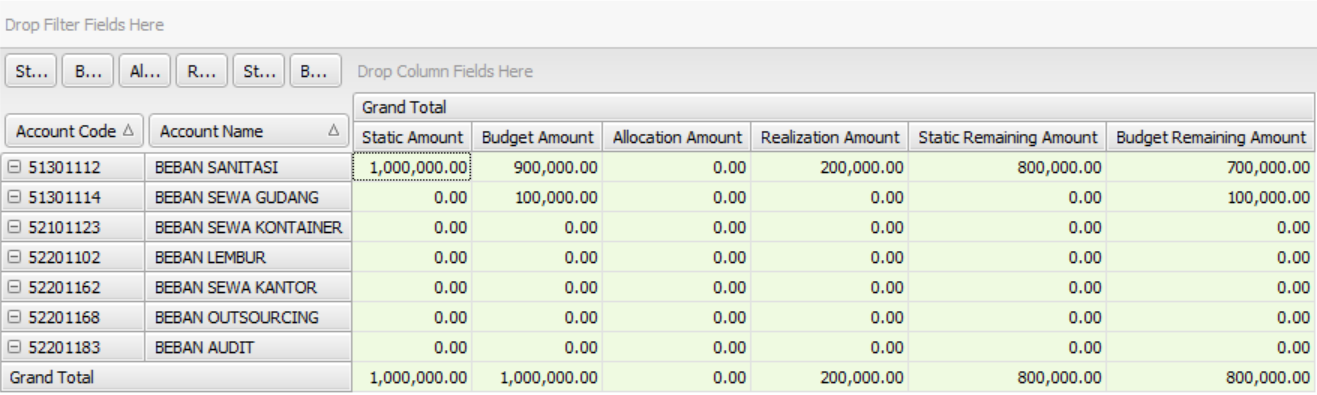Screen dimensions: 1317x395
Task: Collapse the 52201183 account code row
Action: click(x=13, y=347)
